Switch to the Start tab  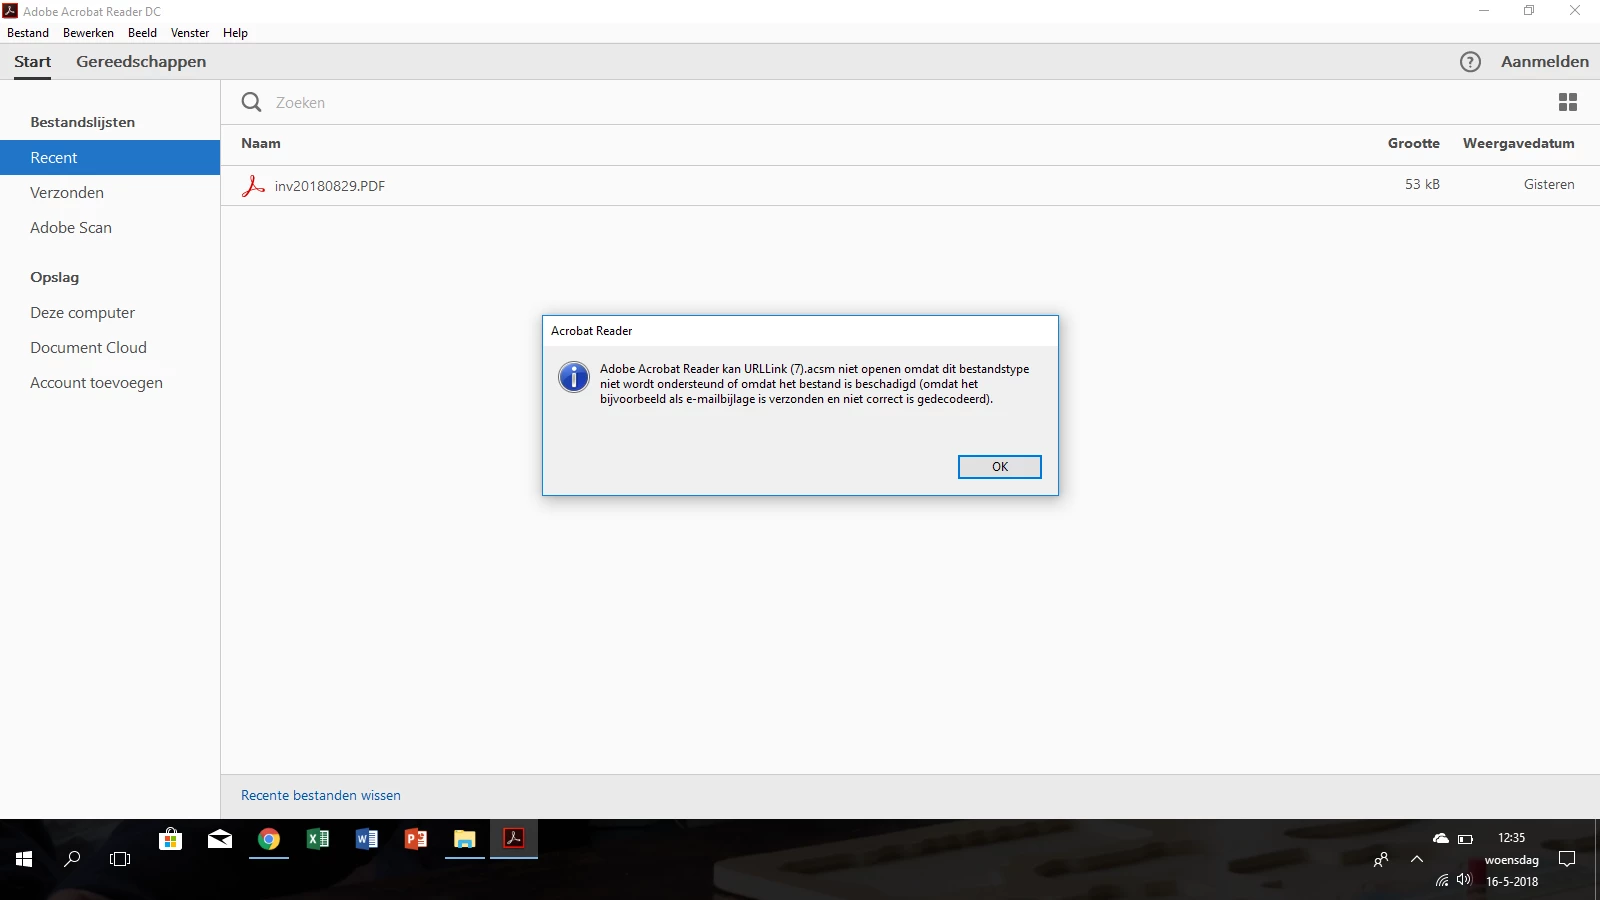(32, 62)
